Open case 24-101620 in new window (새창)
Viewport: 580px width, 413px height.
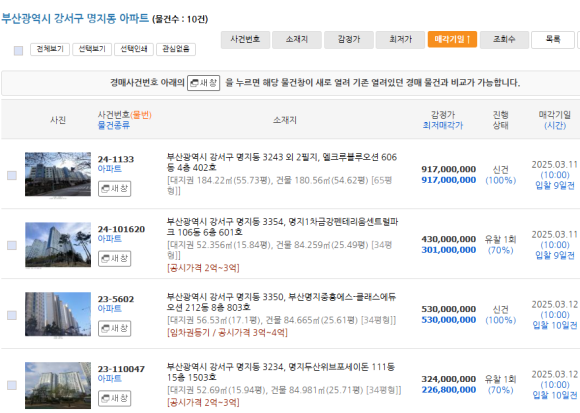114,258
